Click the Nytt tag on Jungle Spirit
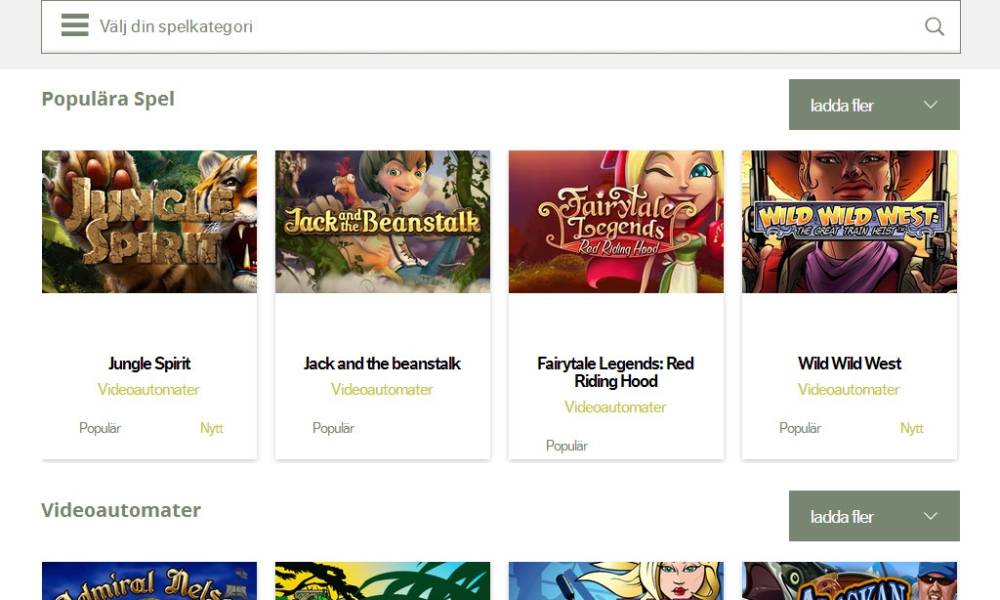Viewport: 1000px width, 600px height. (x=212, y=428)
